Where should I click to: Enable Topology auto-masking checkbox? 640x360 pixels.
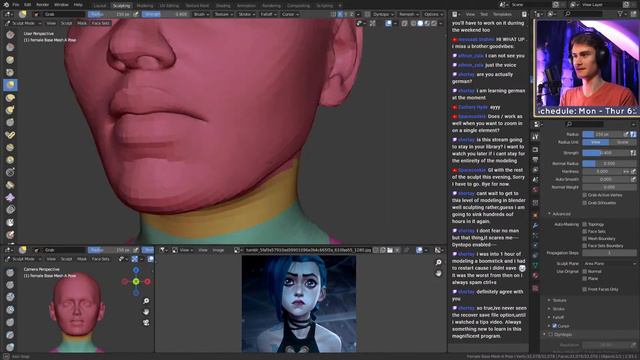584,224
